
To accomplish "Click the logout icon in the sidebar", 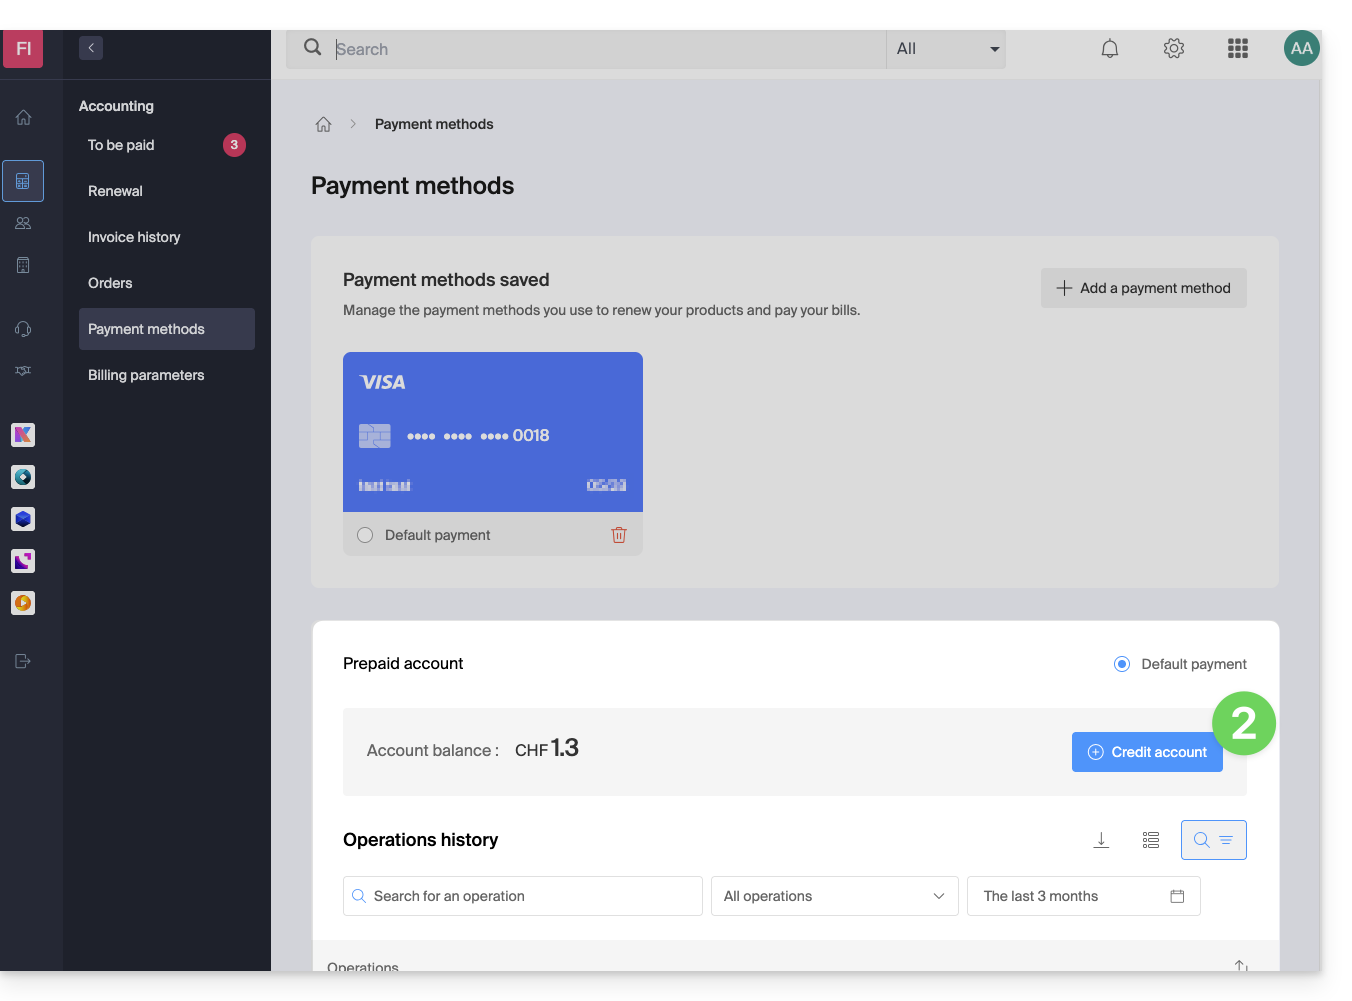I will click(23, 661).
